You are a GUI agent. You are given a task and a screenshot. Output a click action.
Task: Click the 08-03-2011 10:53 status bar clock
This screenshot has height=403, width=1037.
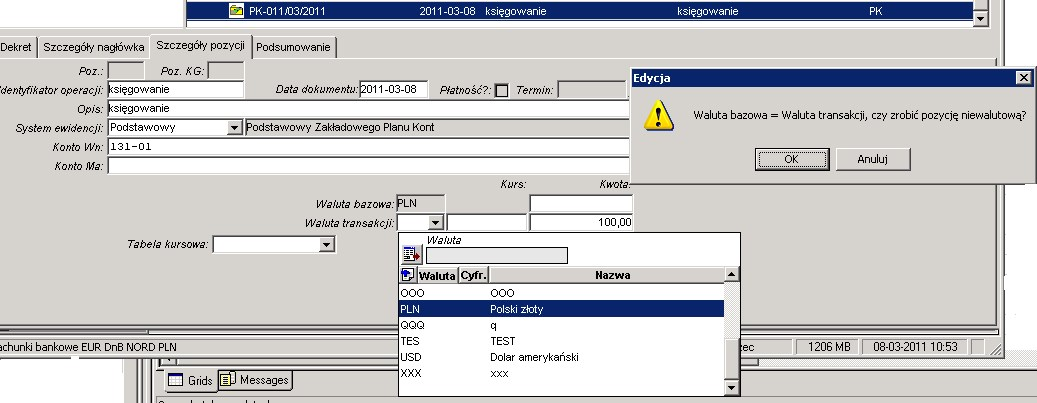[x=915, y=347]
